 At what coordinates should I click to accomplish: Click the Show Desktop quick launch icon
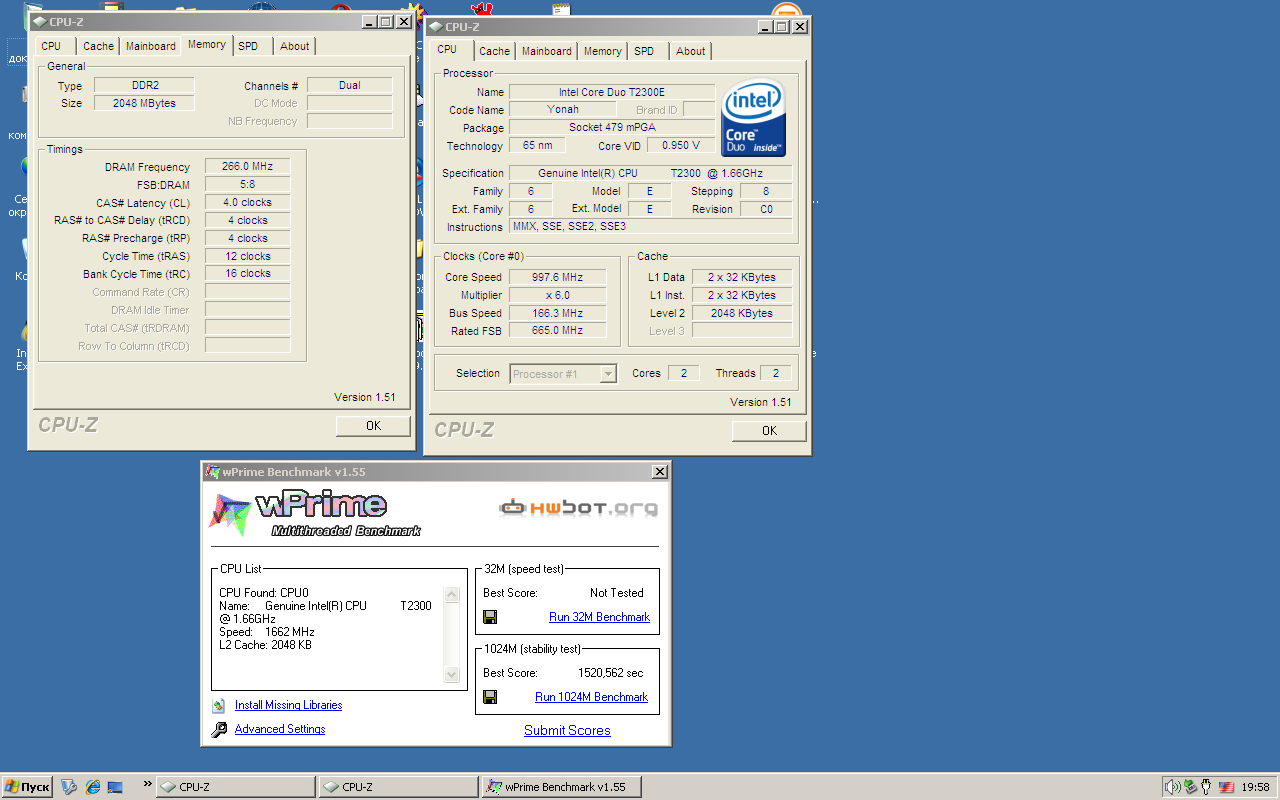coord(115,787)
